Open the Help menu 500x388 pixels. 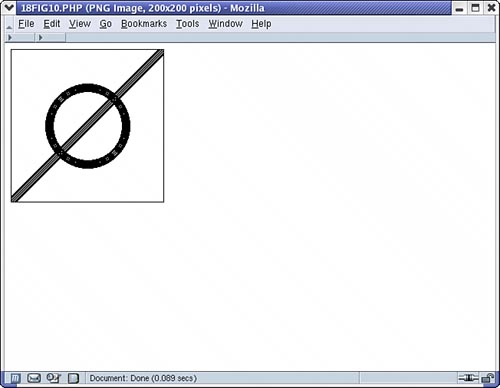pyautogui.click(x=261, y=24)
